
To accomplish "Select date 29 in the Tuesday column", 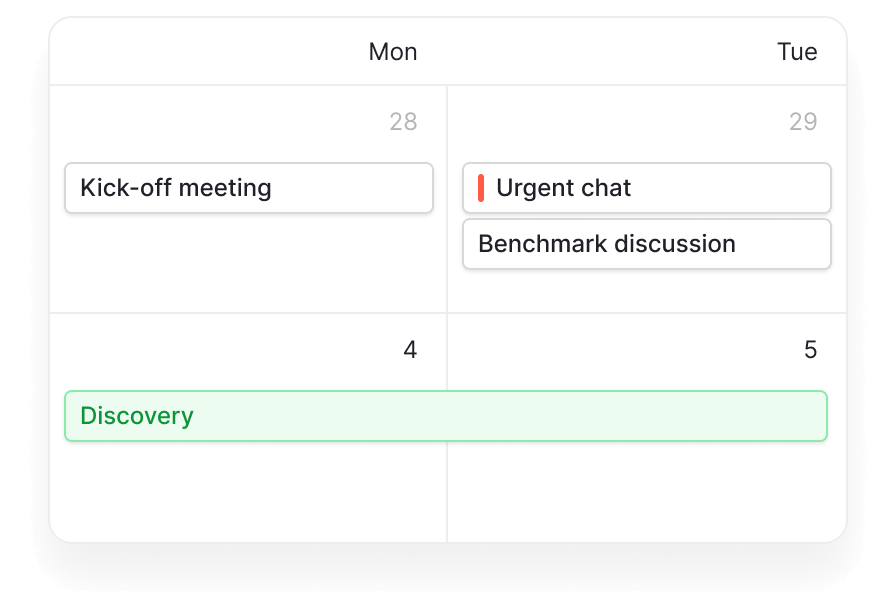I will [x=803, y=122].
